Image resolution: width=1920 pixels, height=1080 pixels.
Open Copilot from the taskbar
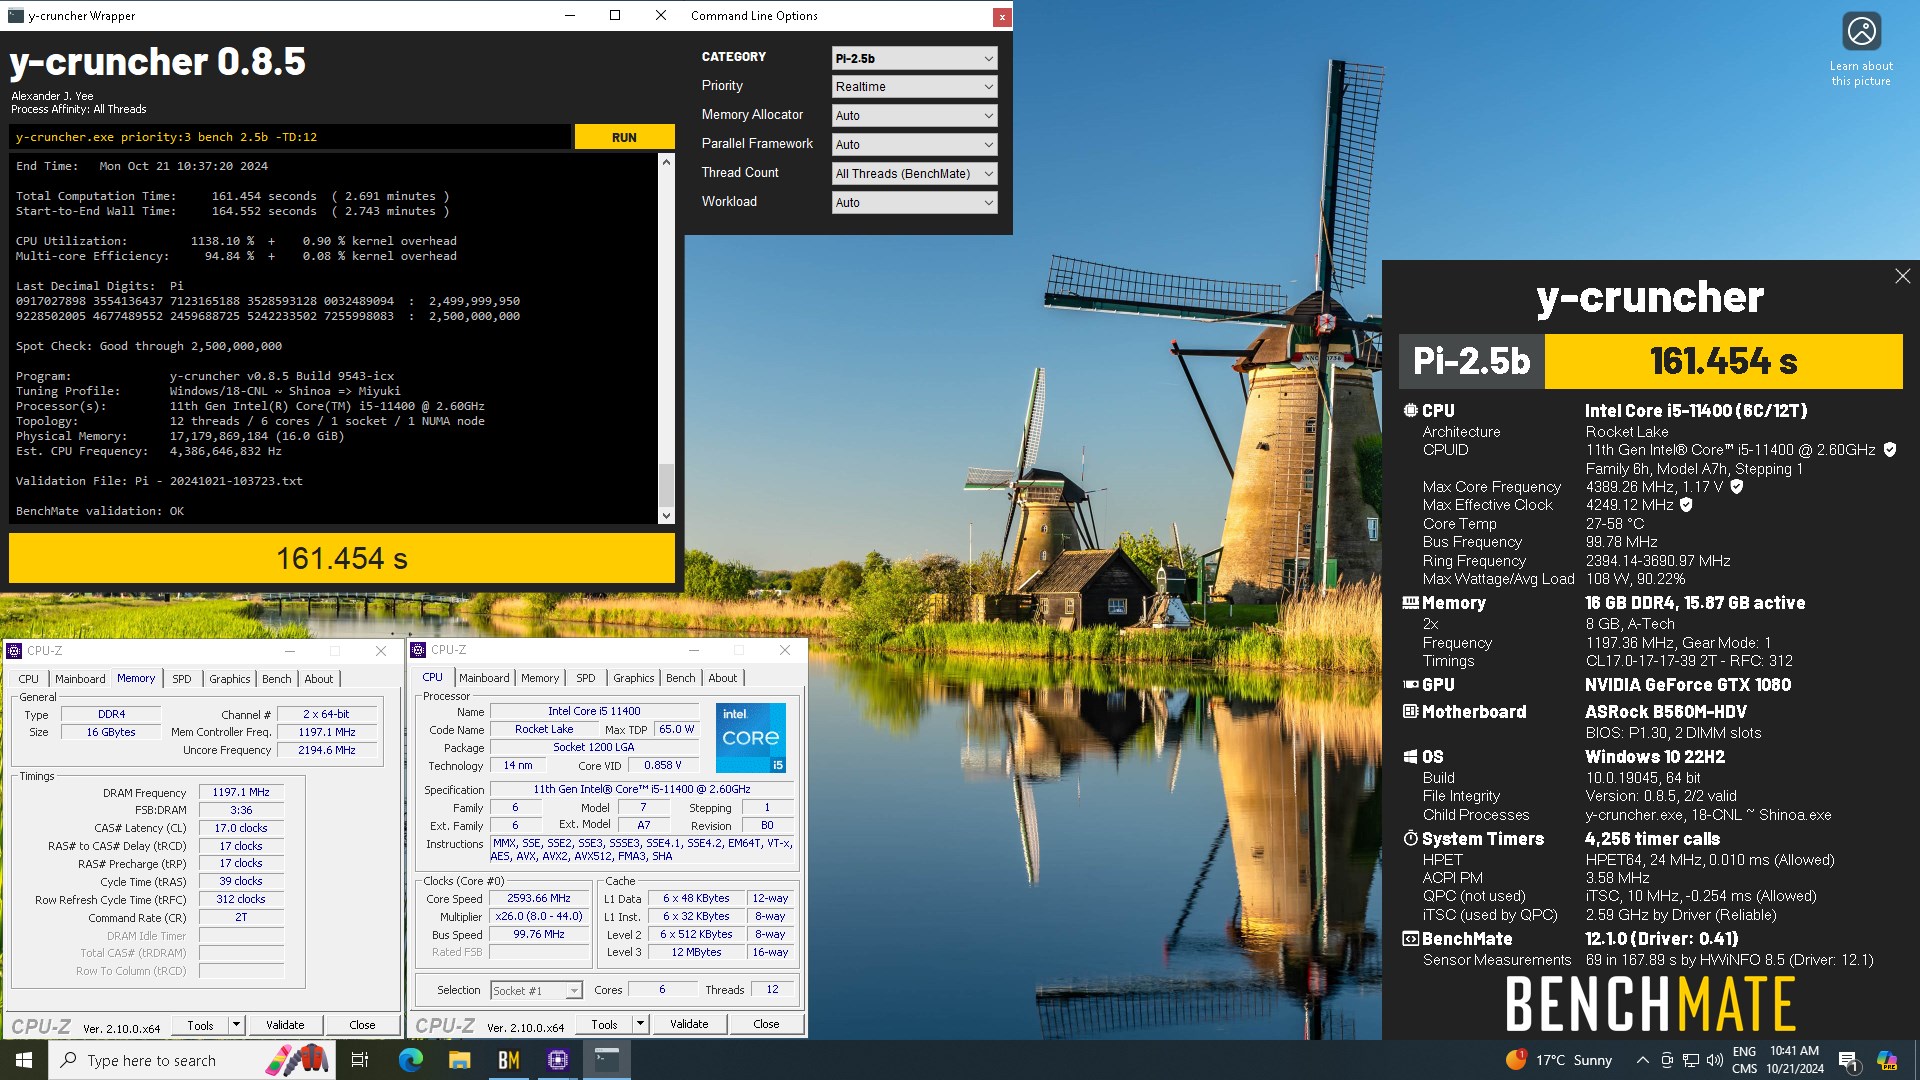1887,1060
